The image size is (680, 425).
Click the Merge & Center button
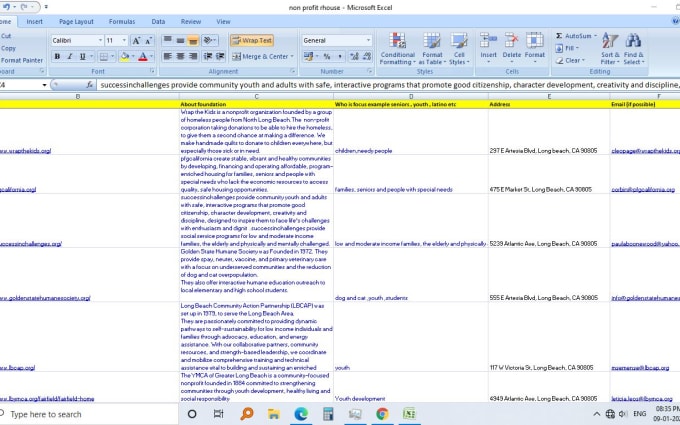[x=259, y=56]
